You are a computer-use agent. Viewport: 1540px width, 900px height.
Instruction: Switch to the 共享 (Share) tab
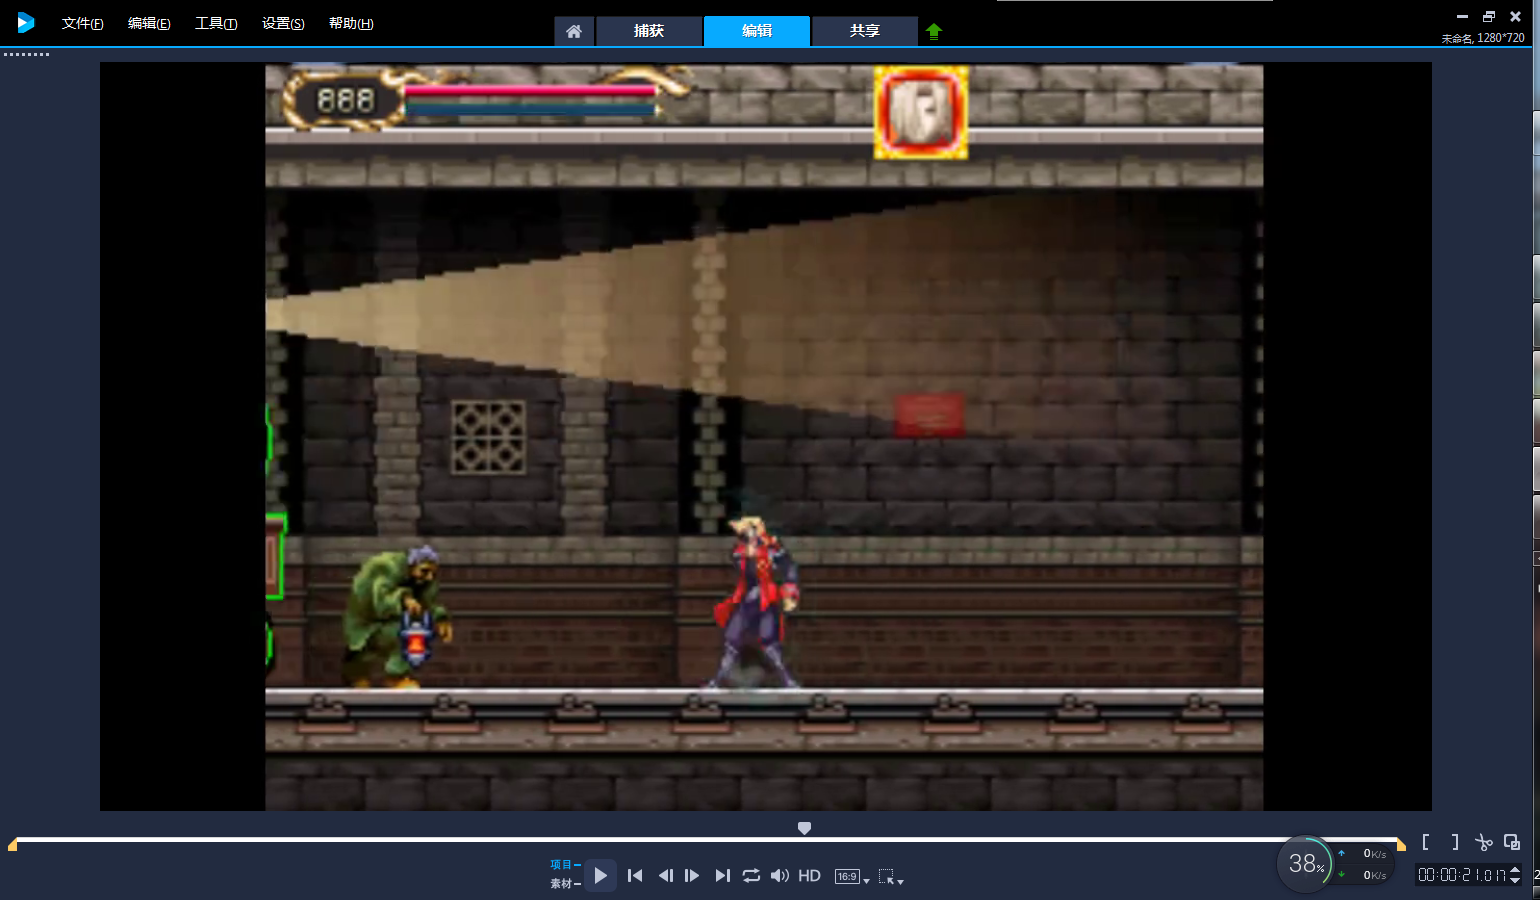coord(865,31)
